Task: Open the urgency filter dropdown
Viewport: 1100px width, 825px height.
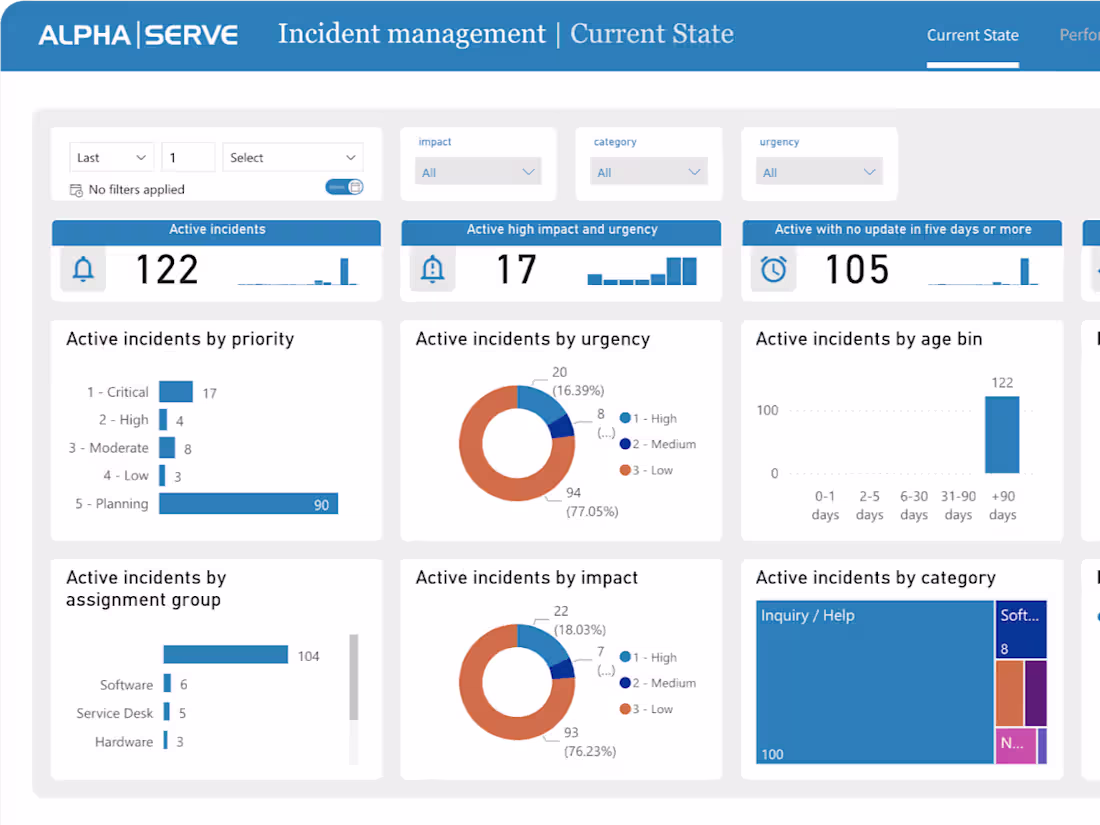Action: 819,171
